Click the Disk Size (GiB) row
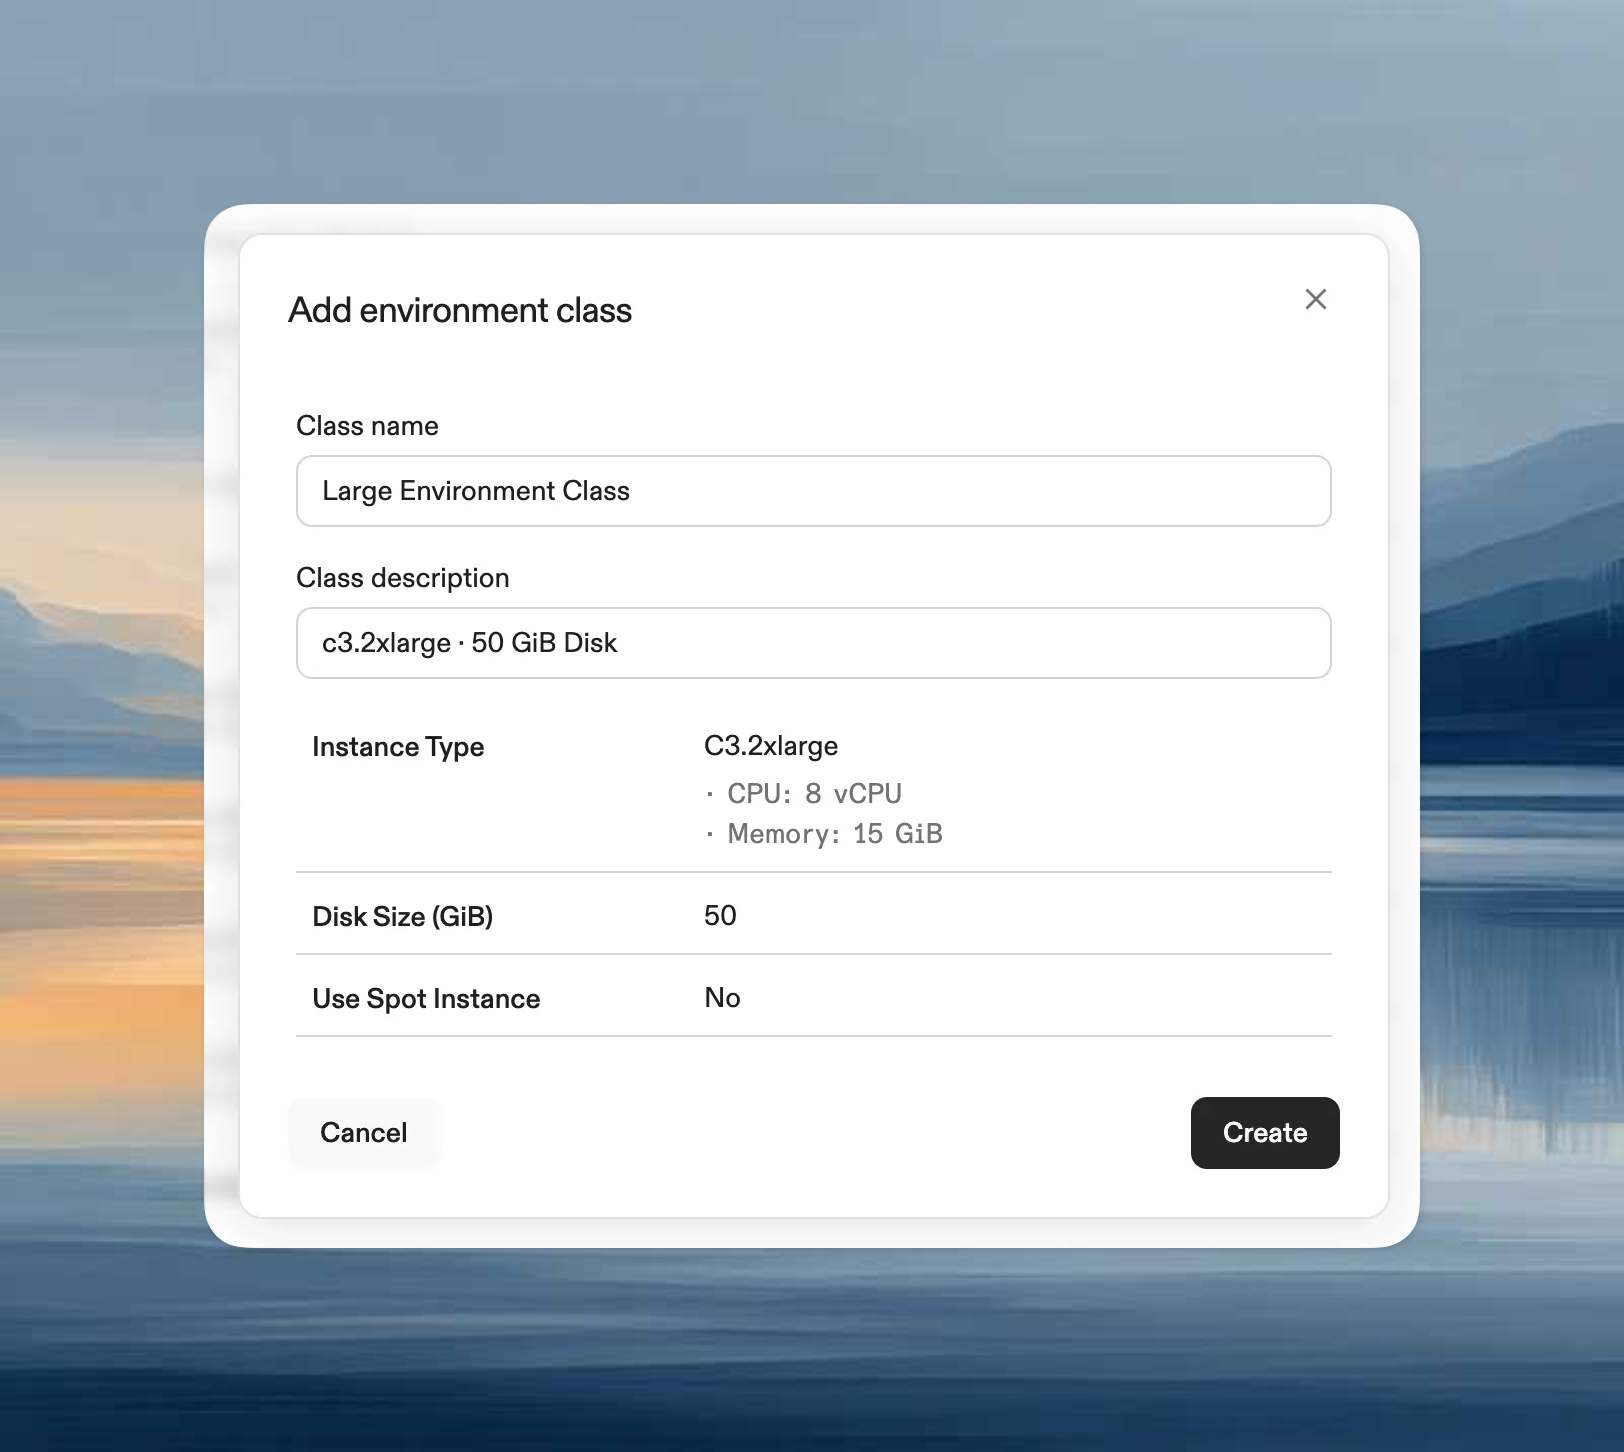This screenshot has width=1624, height=1452. (x=403, y=916)
